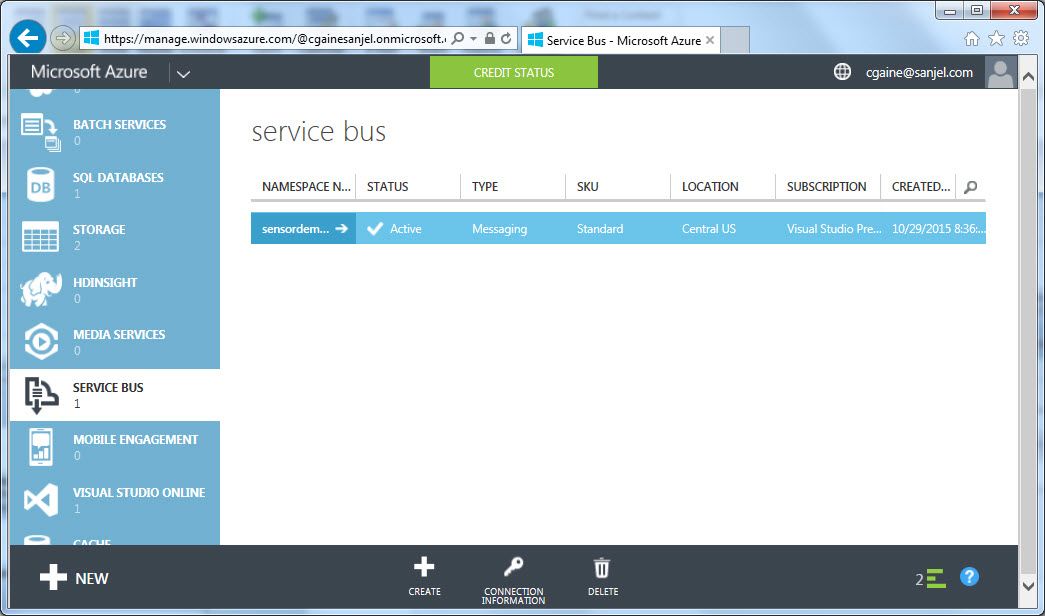Open the Storage table icon

(41, 237)
